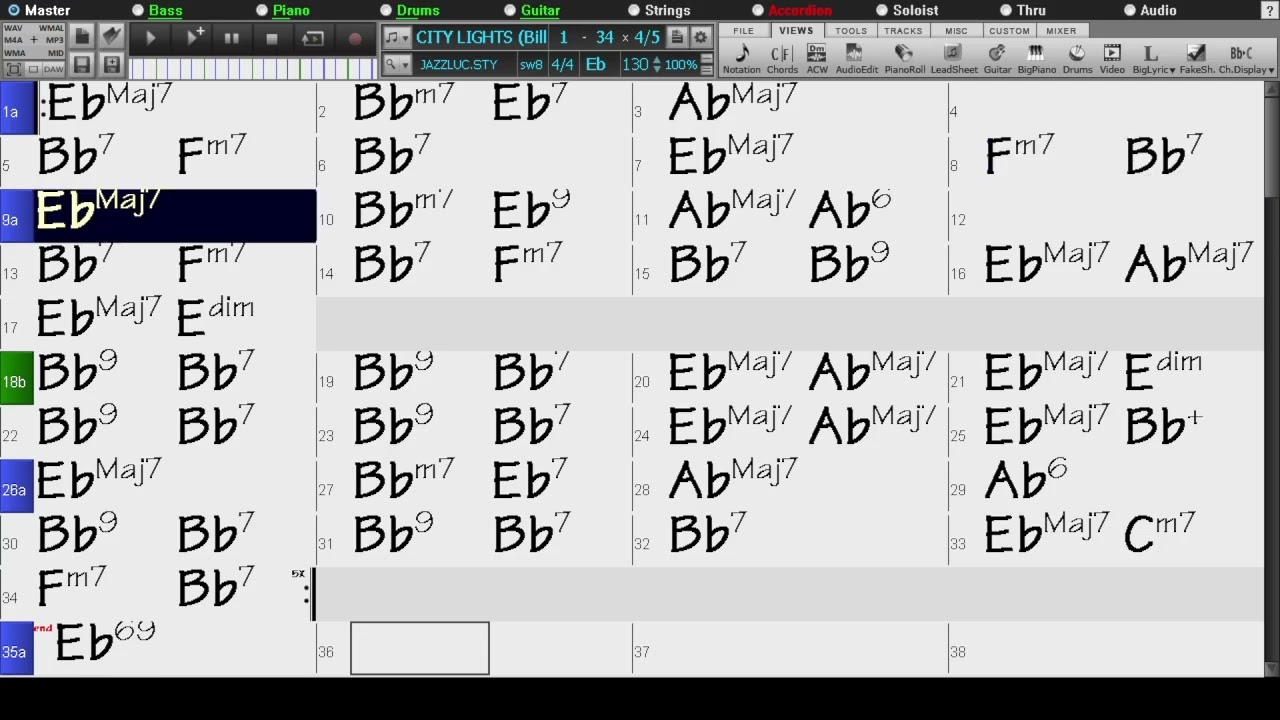Click the Save As disk-plus icon
The image size is (1280, 720).
click(x=112, y=66)
